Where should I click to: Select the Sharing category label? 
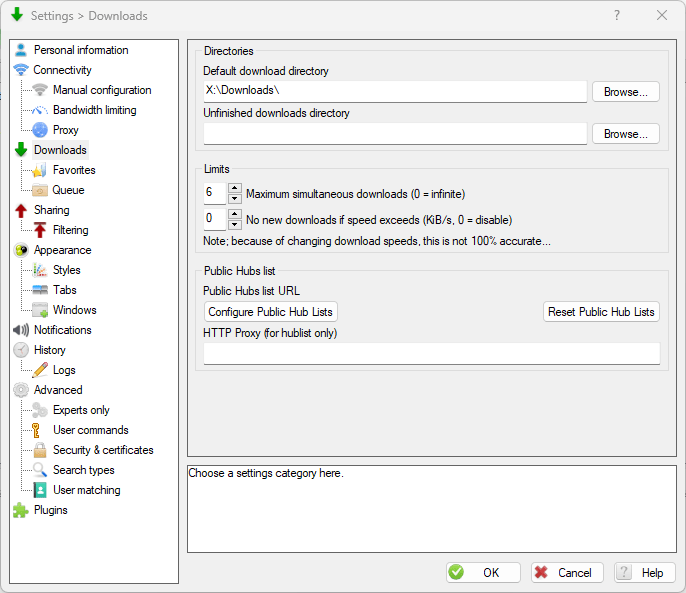[52, 210]
